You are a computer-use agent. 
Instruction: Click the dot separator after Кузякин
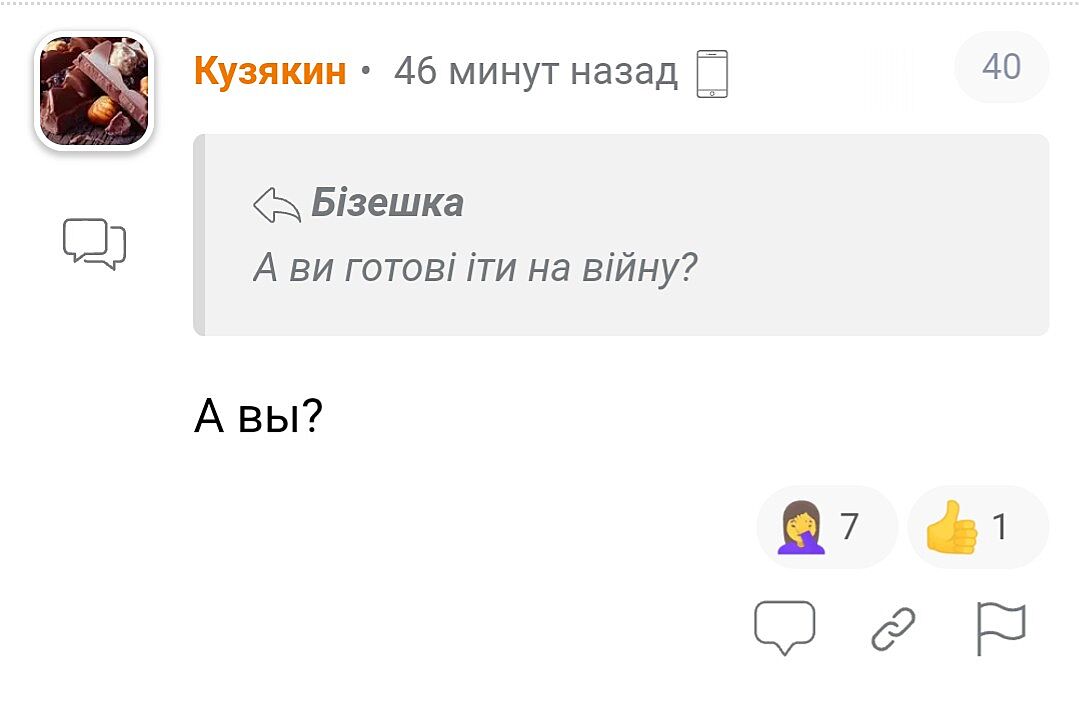click(x=366, y=72)
